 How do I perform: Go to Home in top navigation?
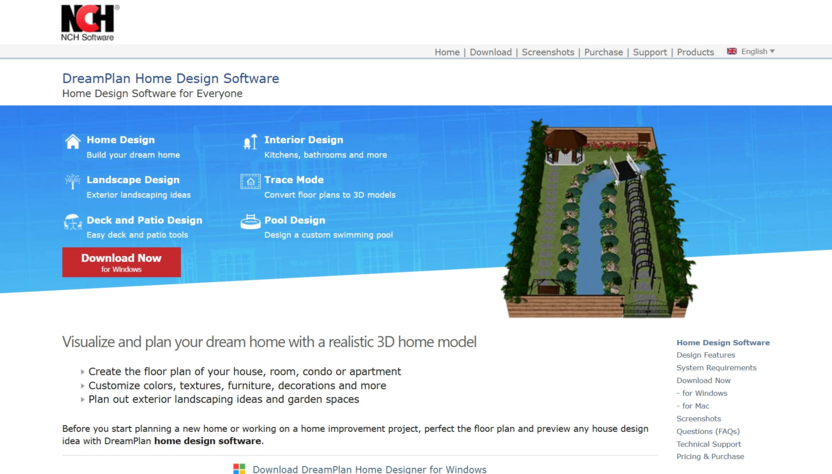447,52
